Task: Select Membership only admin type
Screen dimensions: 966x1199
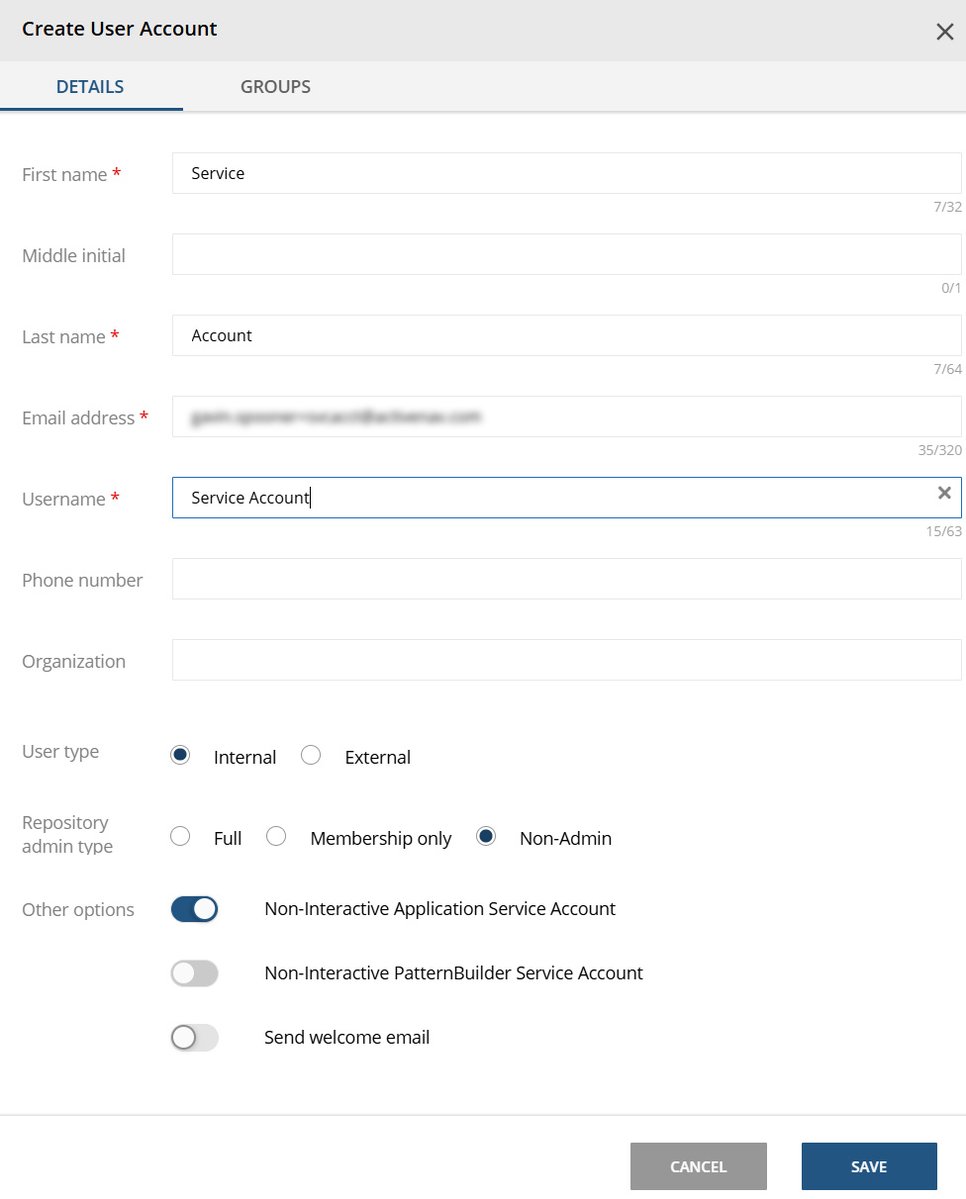Action: (276, 835)
